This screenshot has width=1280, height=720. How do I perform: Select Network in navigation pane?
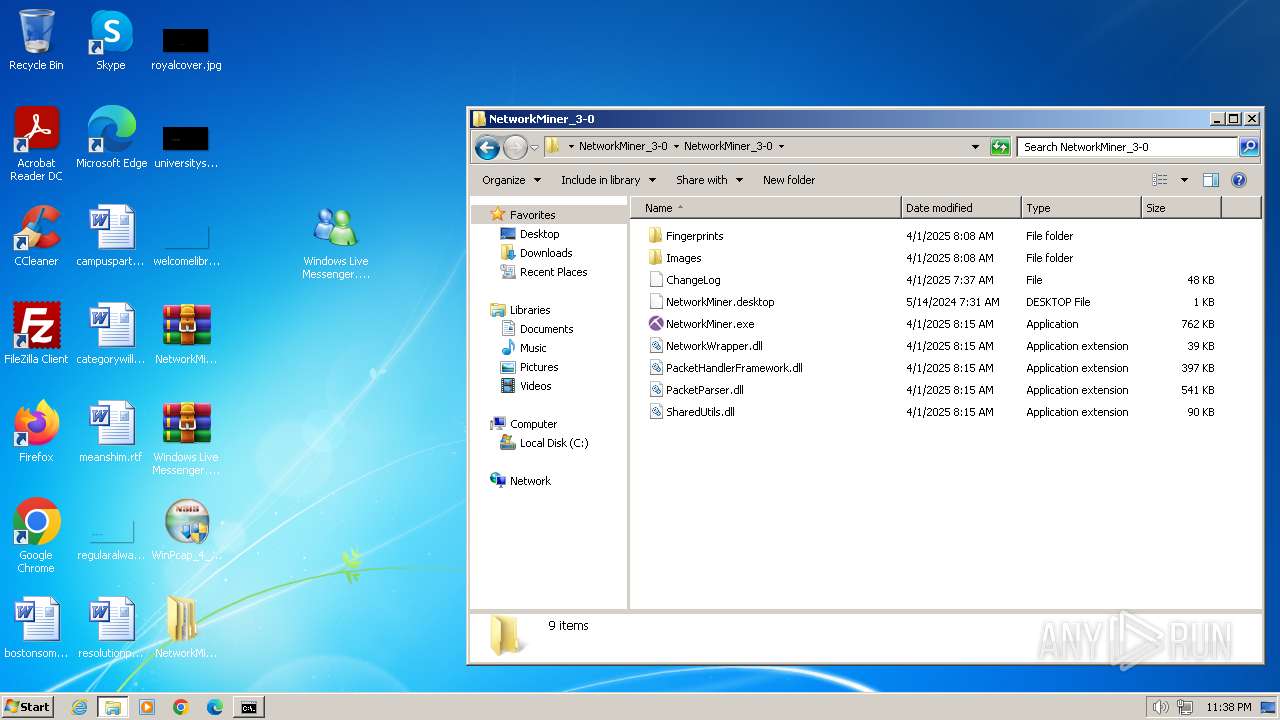(x=530, y=481)
